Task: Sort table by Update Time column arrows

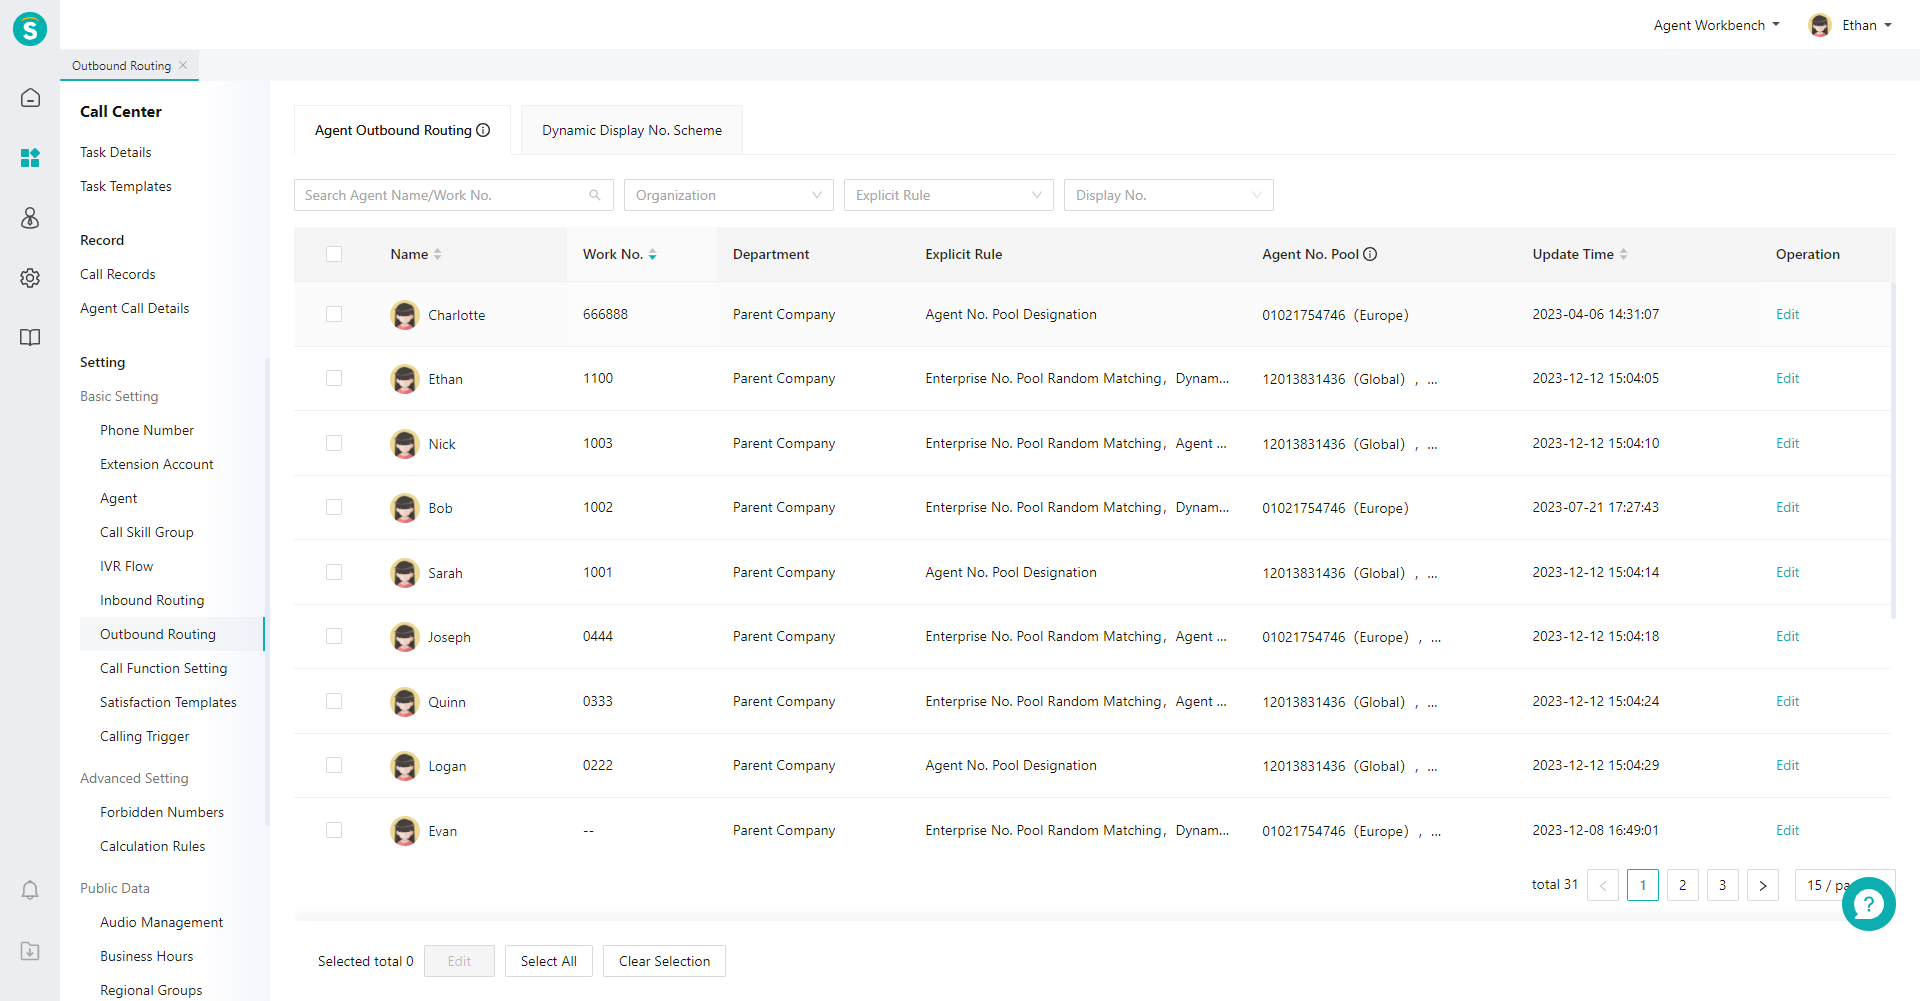Action: coord(1623,254)
